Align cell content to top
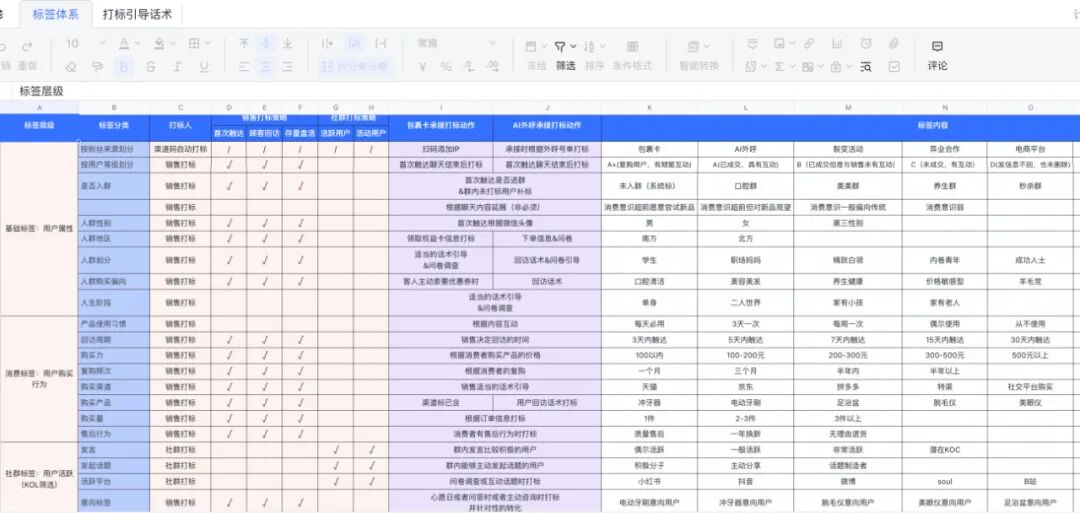Viewport: 1080px width, 513px height. pyautogui.click(x=244, y=43)
